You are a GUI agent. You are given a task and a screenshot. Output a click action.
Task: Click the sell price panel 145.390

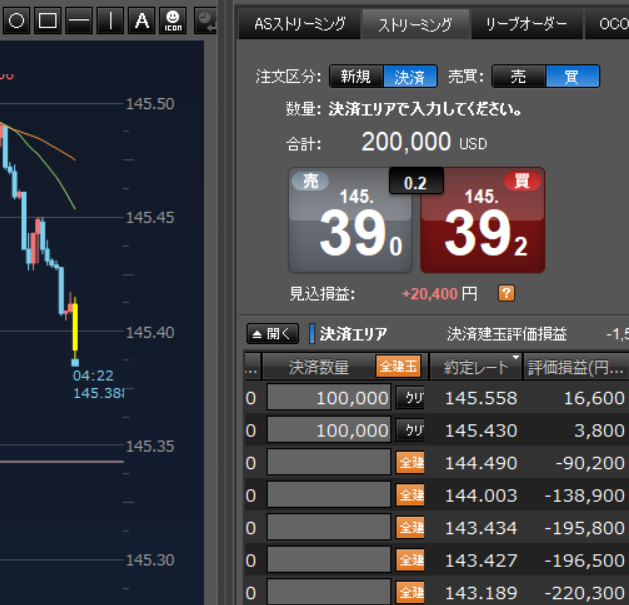coord(350,220)
